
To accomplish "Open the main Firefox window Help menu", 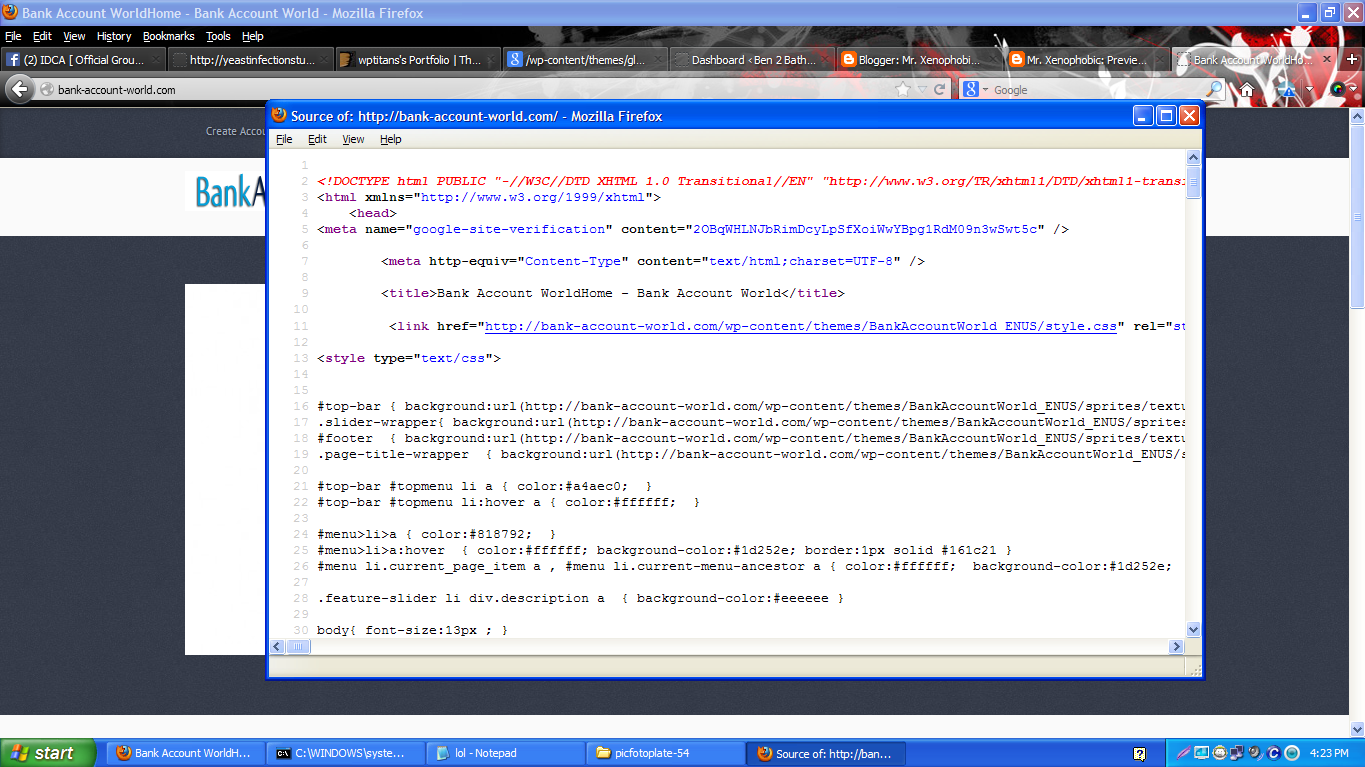I will pos(253,36).
